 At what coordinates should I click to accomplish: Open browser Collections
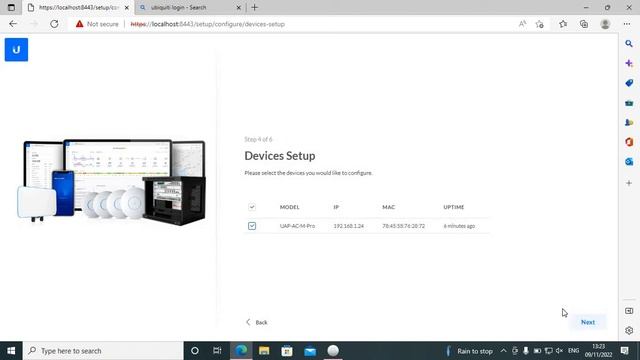(x=584, y=24)
